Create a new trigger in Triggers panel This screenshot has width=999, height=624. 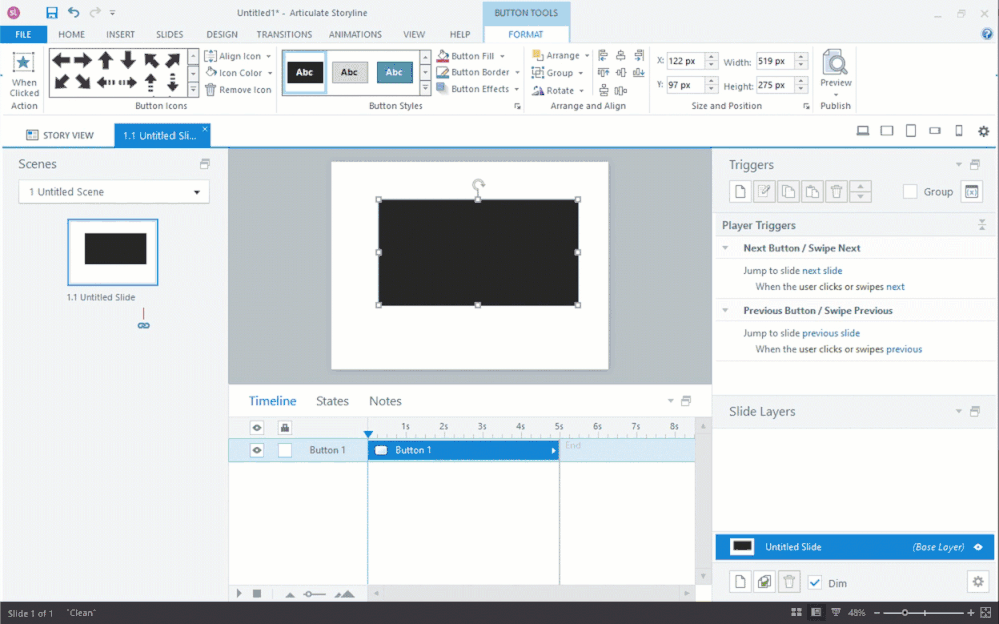coord(739,192)
